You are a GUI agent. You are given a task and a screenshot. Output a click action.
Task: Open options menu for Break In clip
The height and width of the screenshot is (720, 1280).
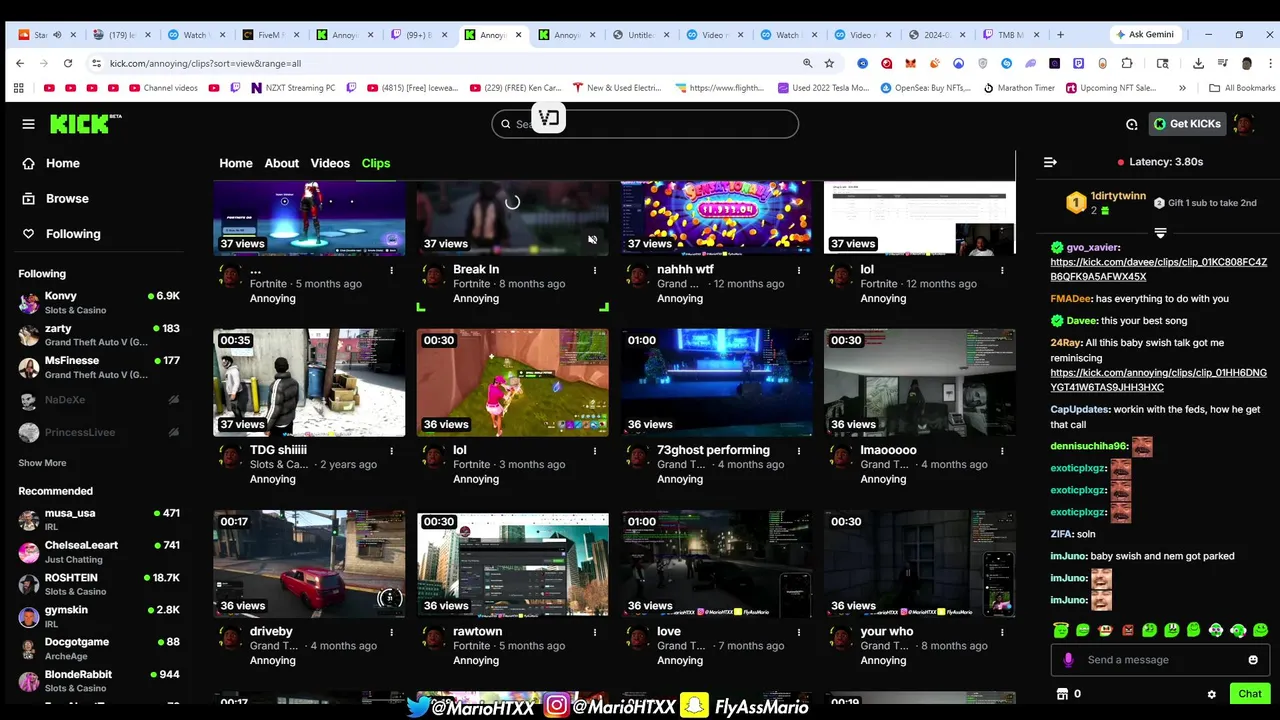(595, 270)
